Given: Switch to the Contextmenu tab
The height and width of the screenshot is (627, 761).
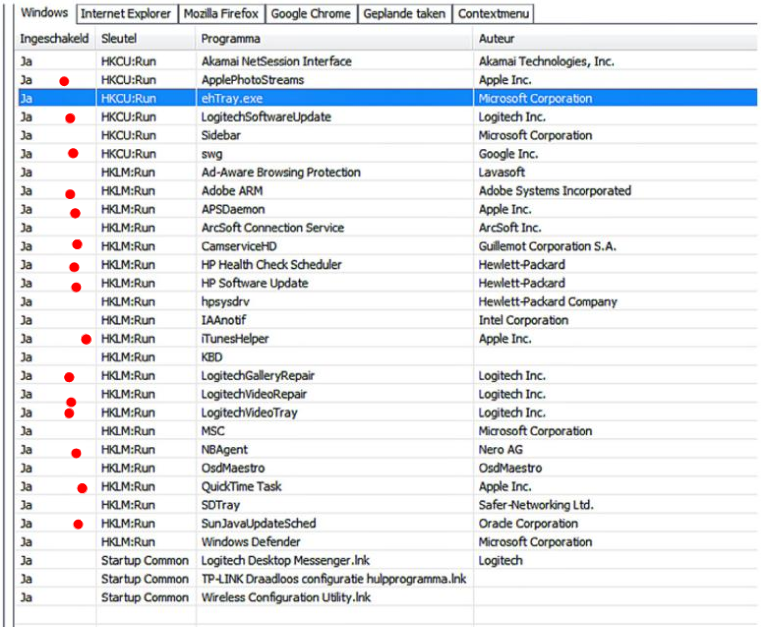Looking at the screenshot, I should coord(493,14).
